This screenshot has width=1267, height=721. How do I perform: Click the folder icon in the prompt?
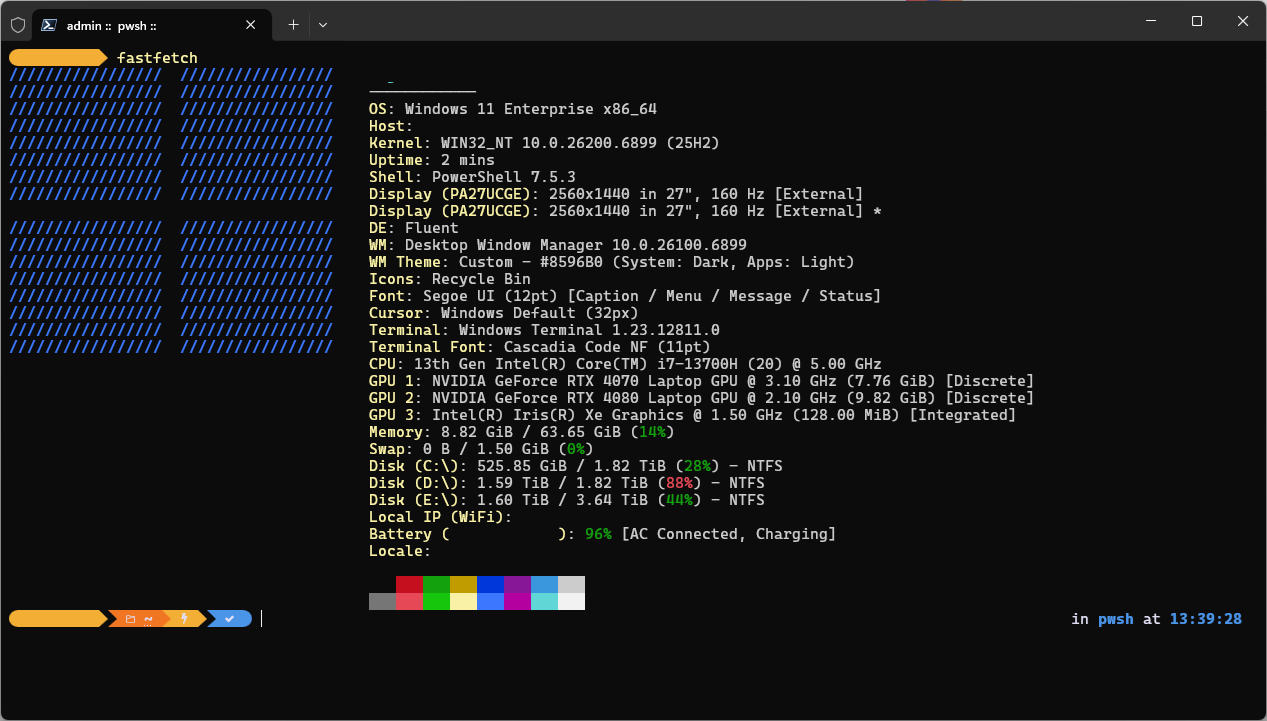point(130,619)
